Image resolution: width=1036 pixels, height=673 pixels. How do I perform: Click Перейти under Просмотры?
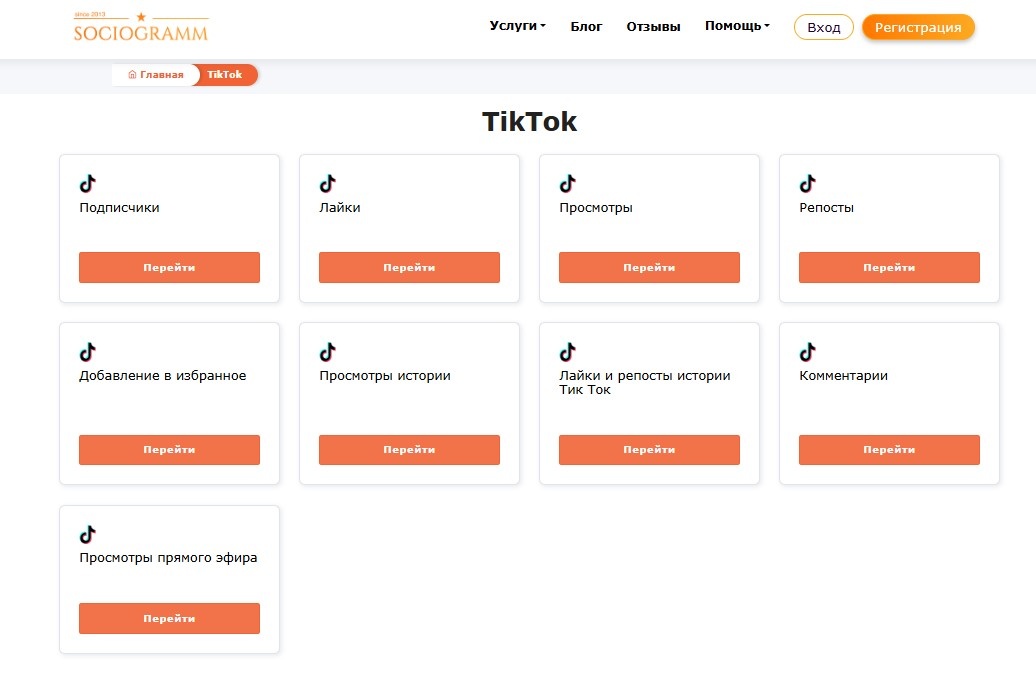pyautogui.click(x=649, y=267)
